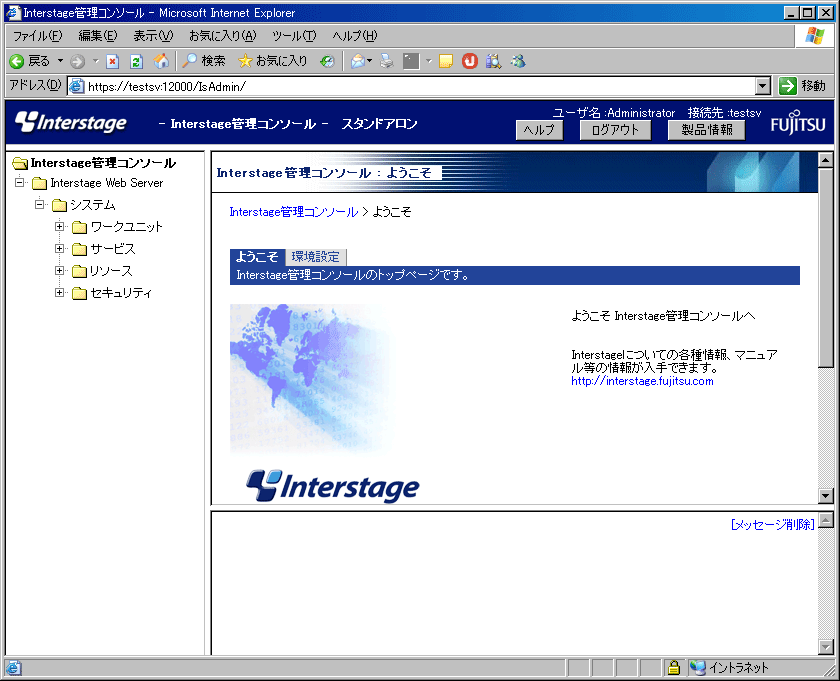
Task: Click the メッセージ削除 link
Action: click(x=772, y=525)
